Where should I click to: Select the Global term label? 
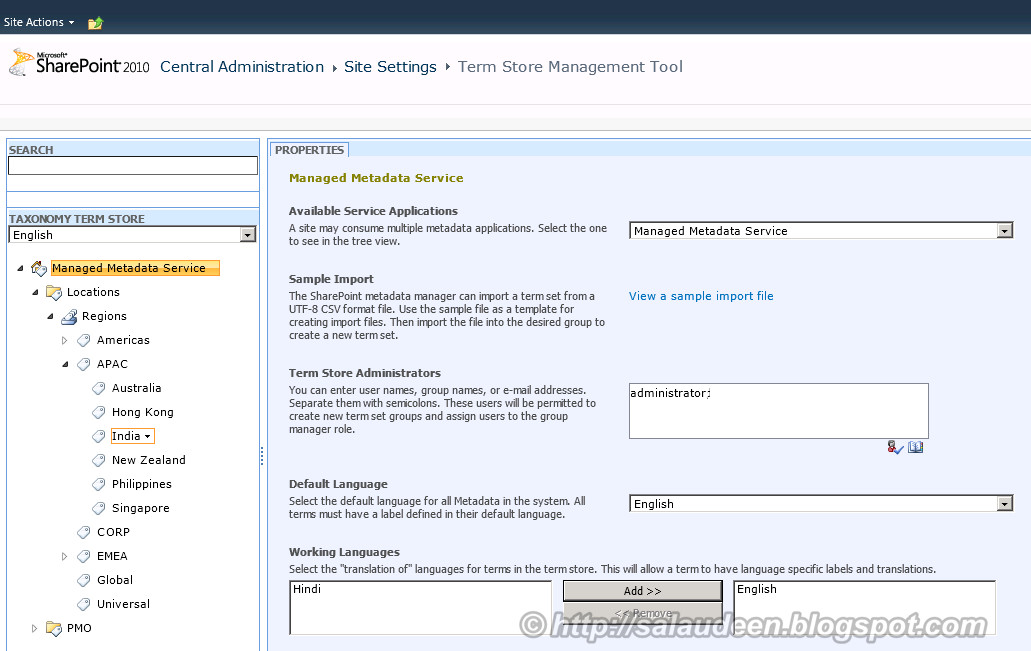(115, 580)
